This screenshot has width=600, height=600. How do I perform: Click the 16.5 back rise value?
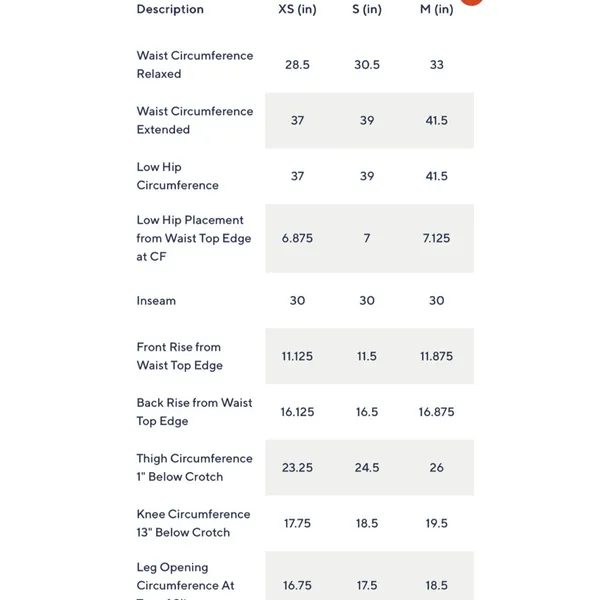[x=367, y=412]
